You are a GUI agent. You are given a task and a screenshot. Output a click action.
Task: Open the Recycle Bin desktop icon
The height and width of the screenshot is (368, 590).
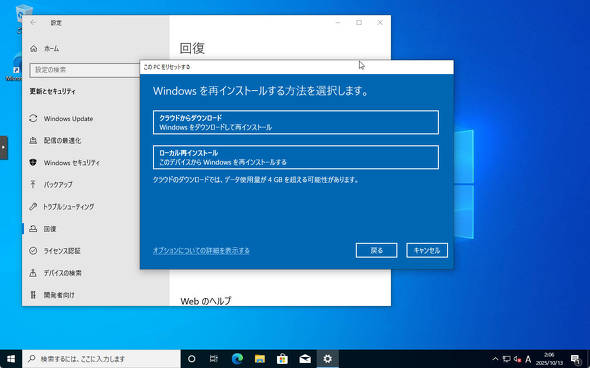point(24,14)
